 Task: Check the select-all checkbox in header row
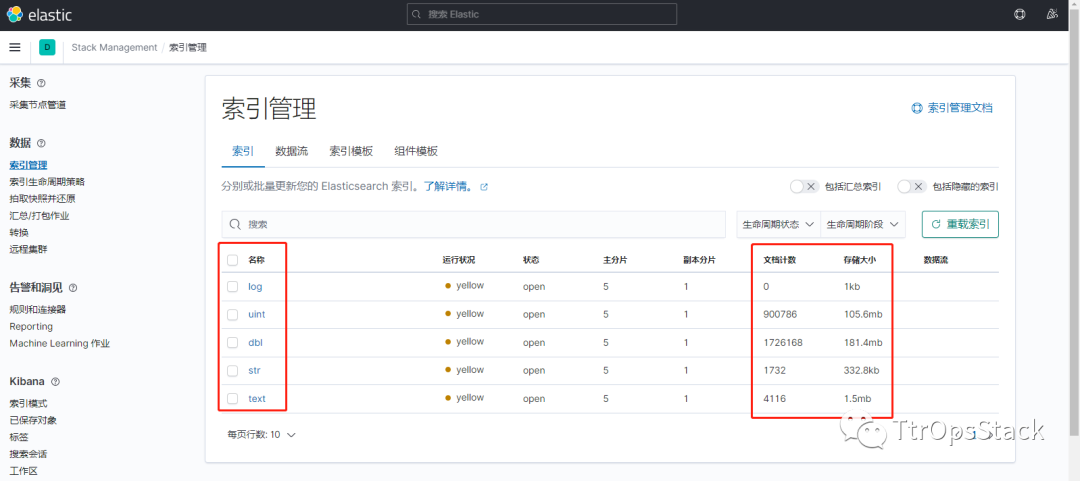233,260
